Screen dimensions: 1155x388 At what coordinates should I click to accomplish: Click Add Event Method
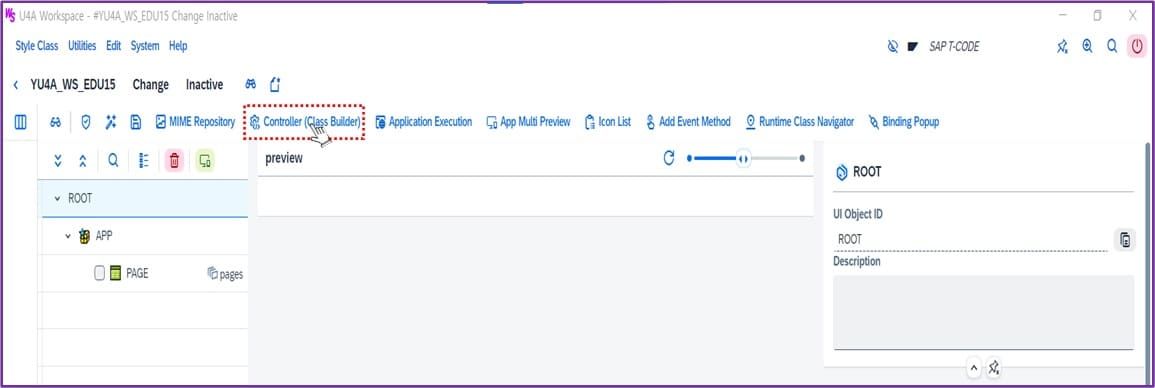tap(688, 122)
